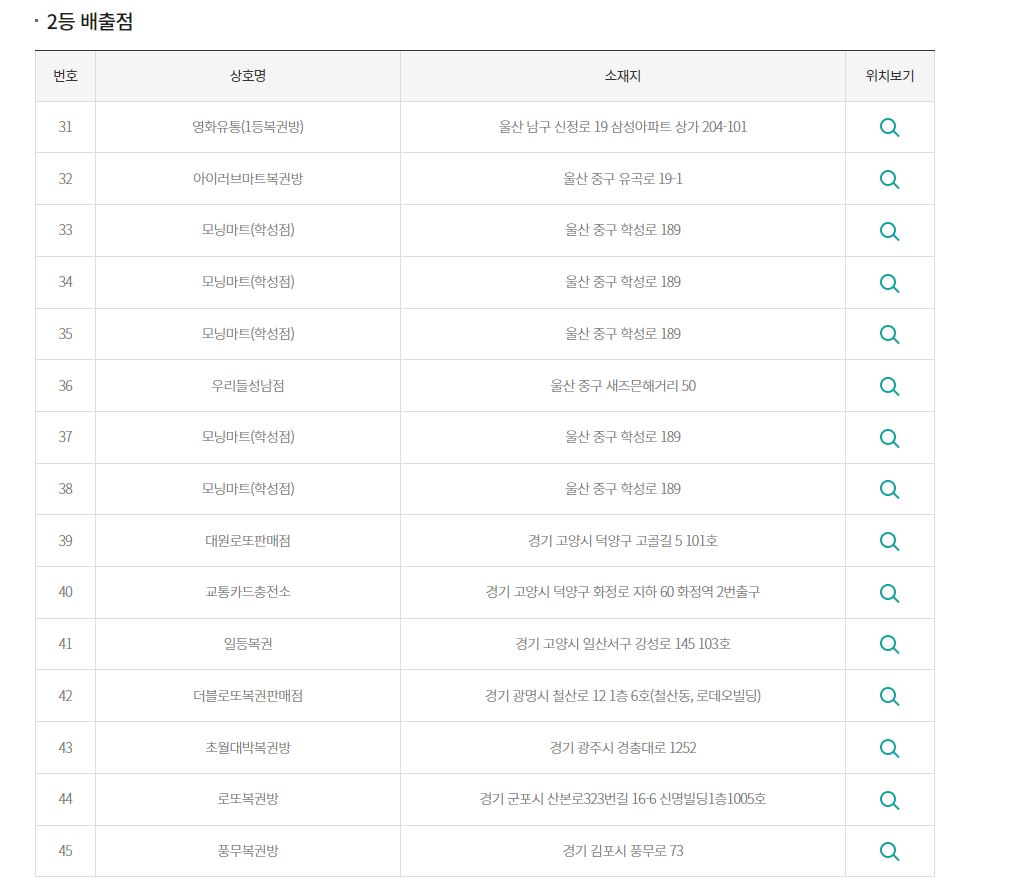
Task: Select address 경기 광주시 경충대로 1252
Action: (x=622, y=748)
